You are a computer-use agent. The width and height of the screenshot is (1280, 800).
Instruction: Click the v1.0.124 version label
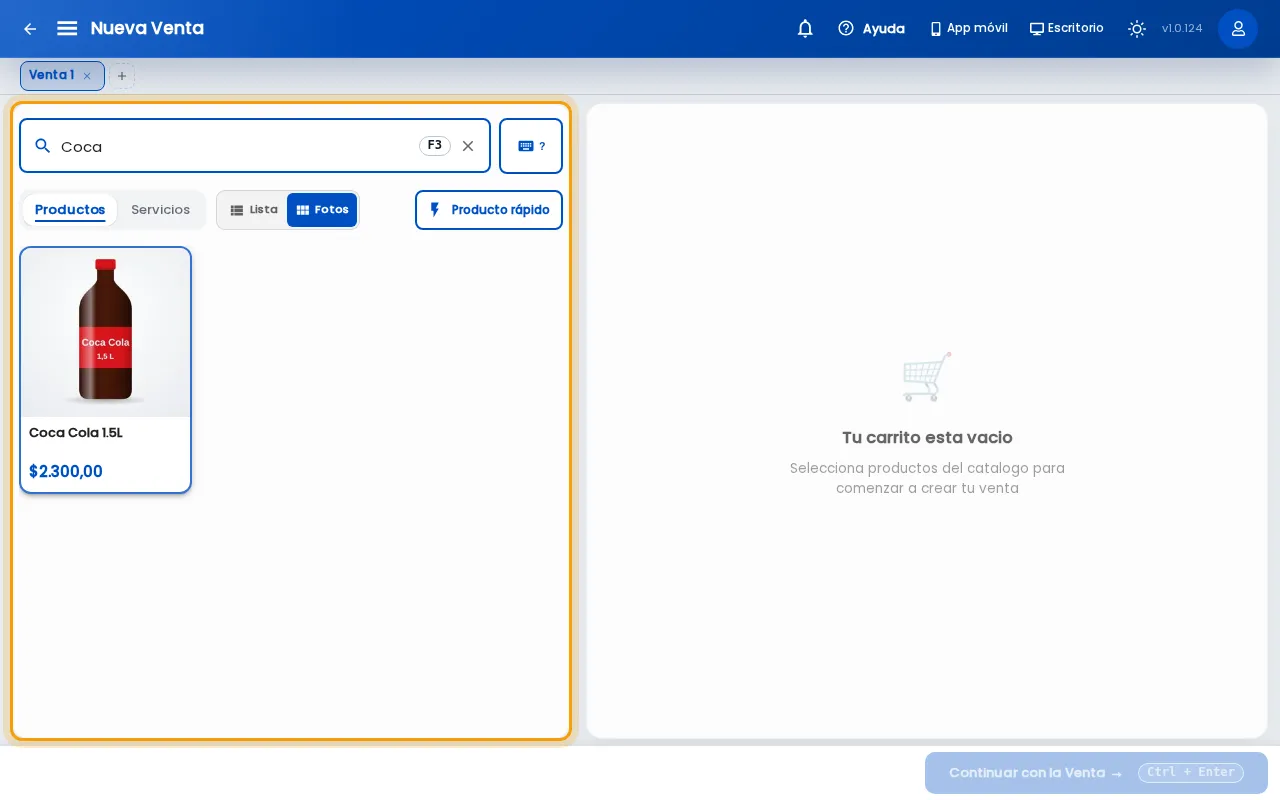pos(1182,28)
